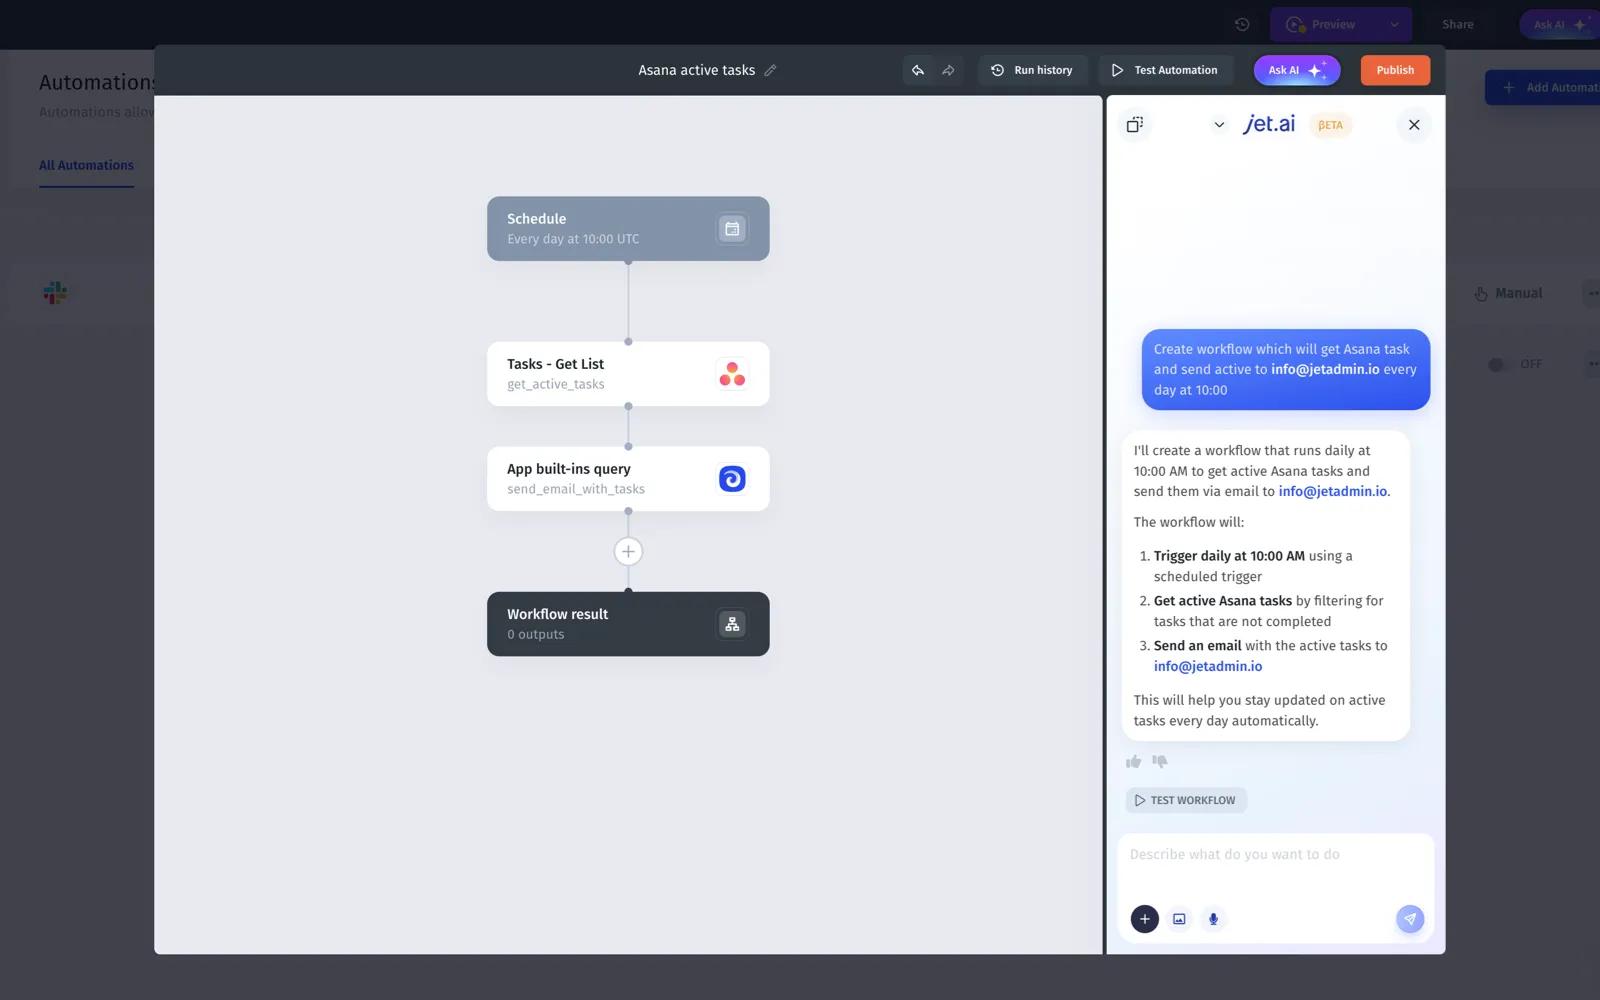Click the undo arrow icon
This screenshot has height=1000, width=1600.
point(917,70)
